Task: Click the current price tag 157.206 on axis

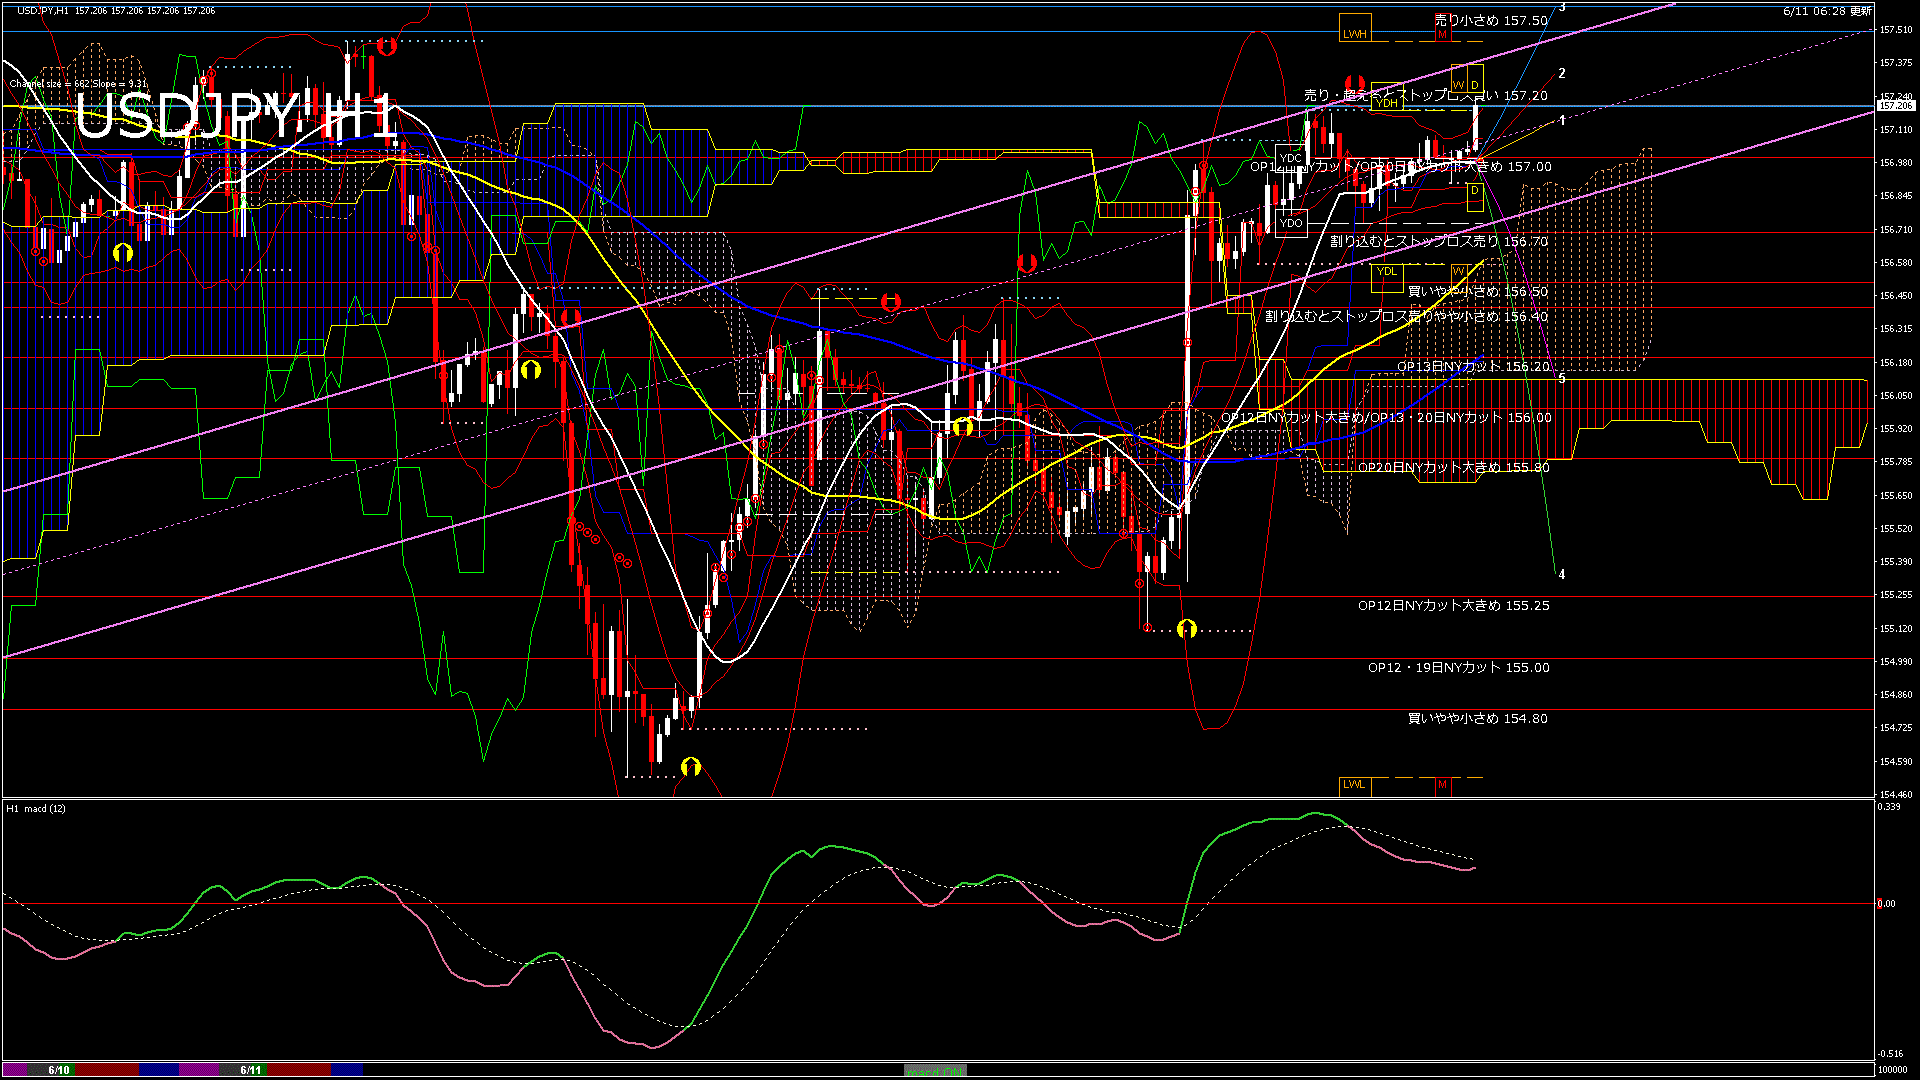Action: [x=1895, y=105]
